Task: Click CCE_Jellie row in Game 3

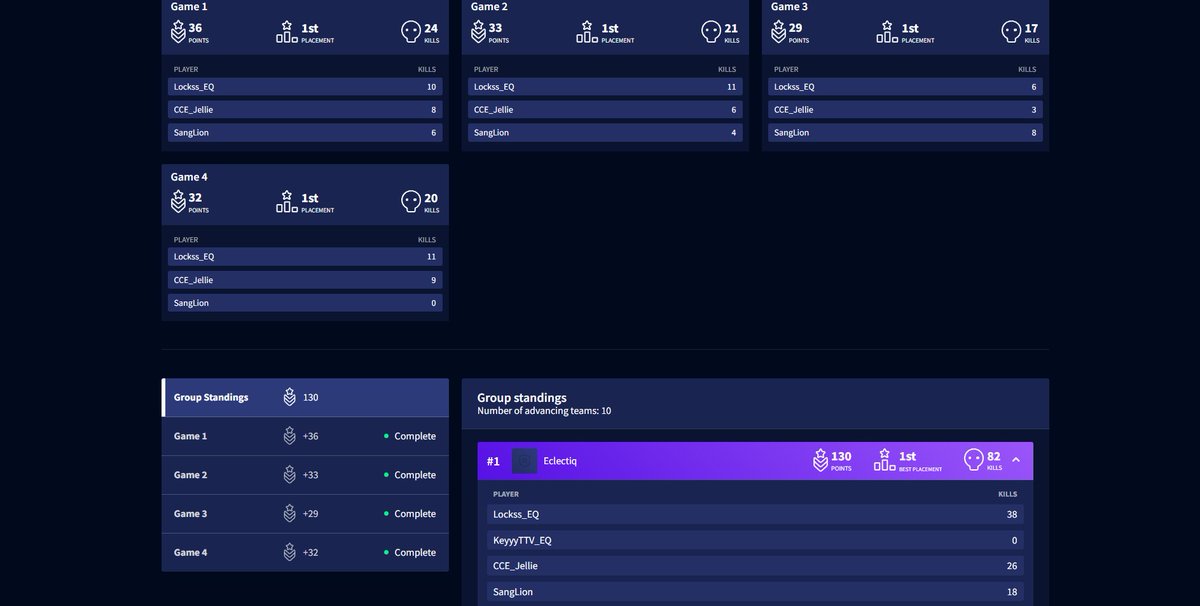Action: tap(905, 110)
